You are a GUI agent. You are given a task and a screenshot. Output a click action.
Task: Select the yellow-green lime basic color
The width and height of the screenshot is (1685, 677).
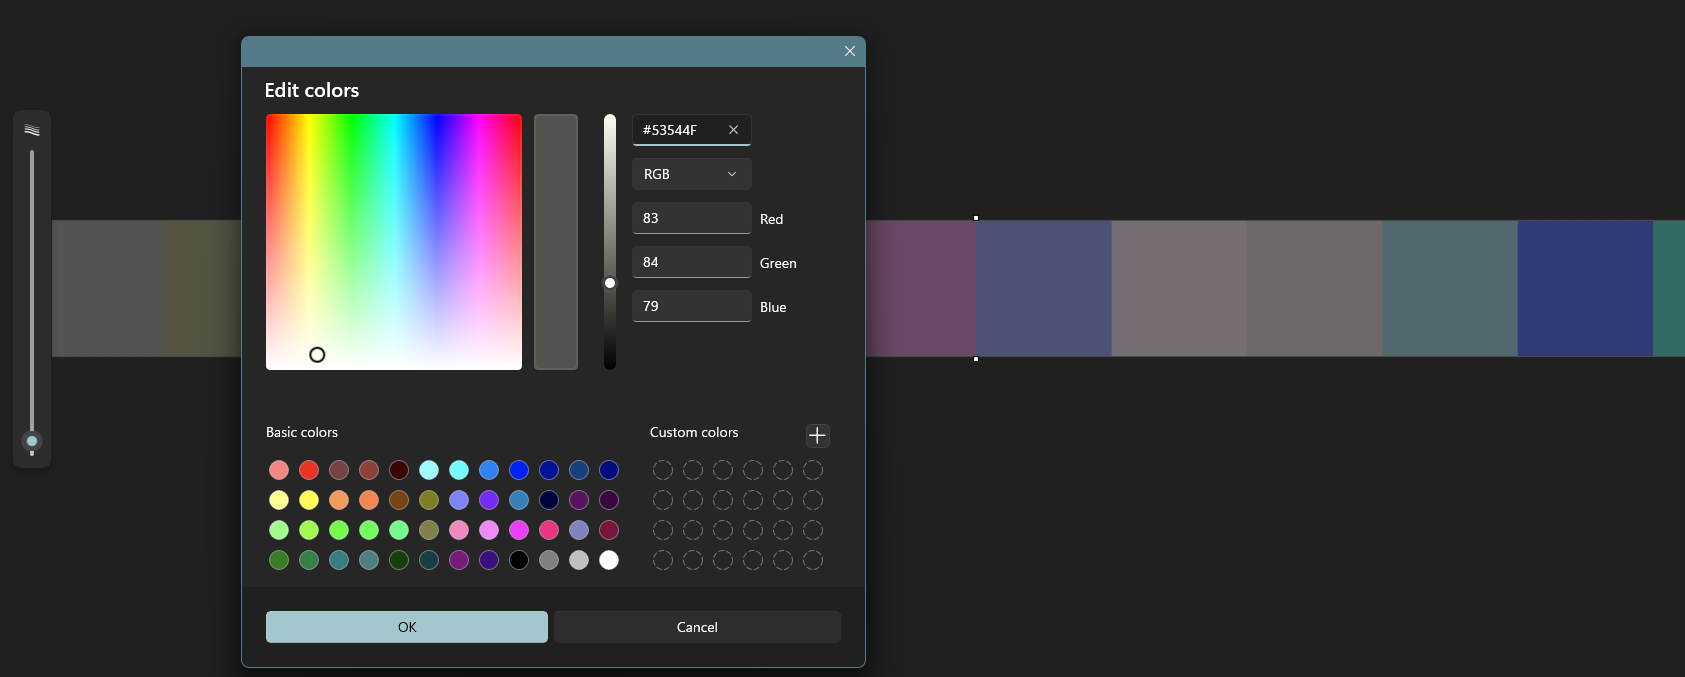pos(309,530)
